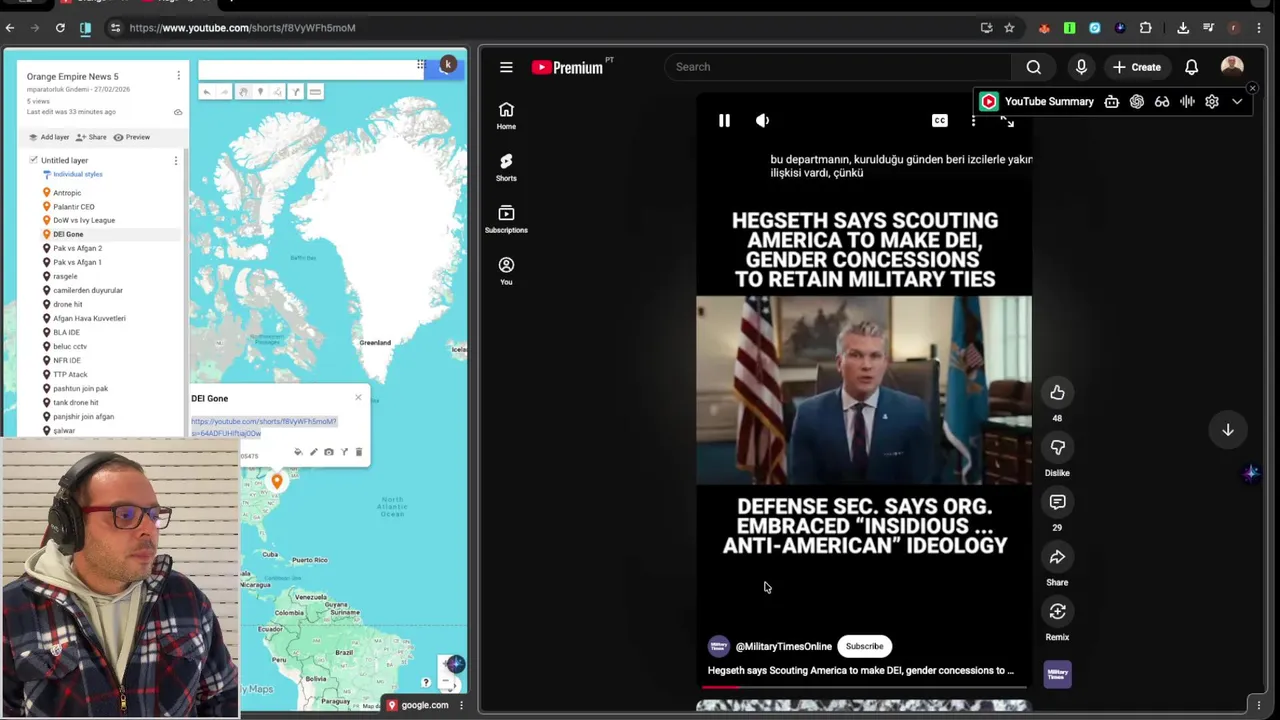Share the Short using the arrow icon

[1057, 557]
